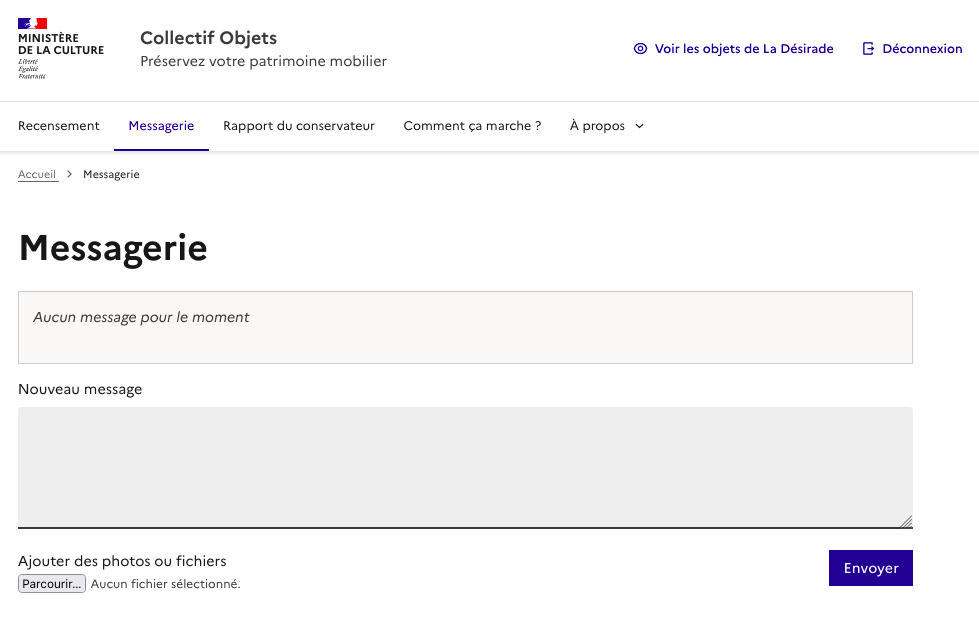The image size is (979, 617).
Task: Select the Messagerie navigation tab
Action: click(161, 126)
